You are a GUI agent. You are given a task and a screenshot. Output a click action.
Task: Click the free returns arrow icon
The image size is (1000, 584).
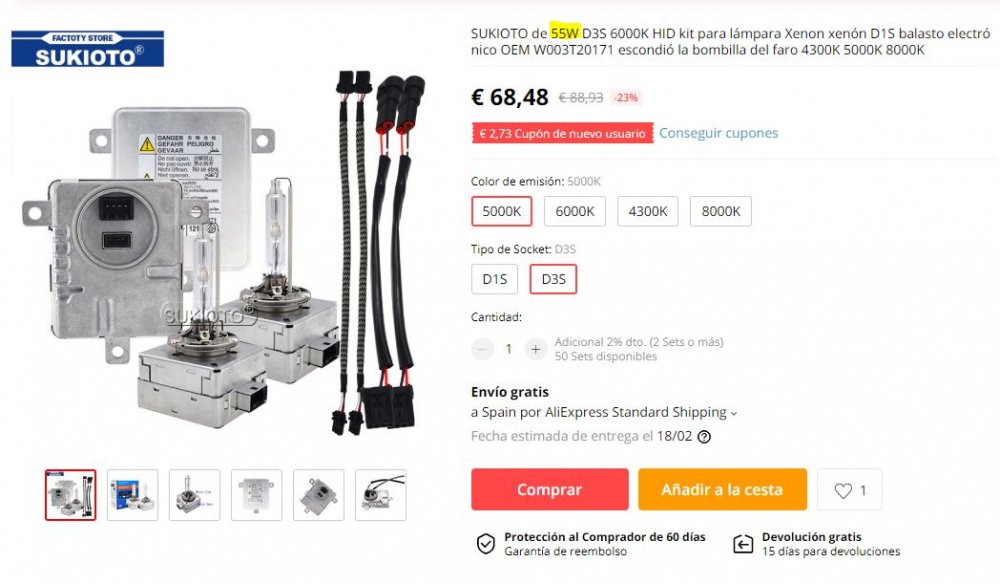(x=743, y=544)
